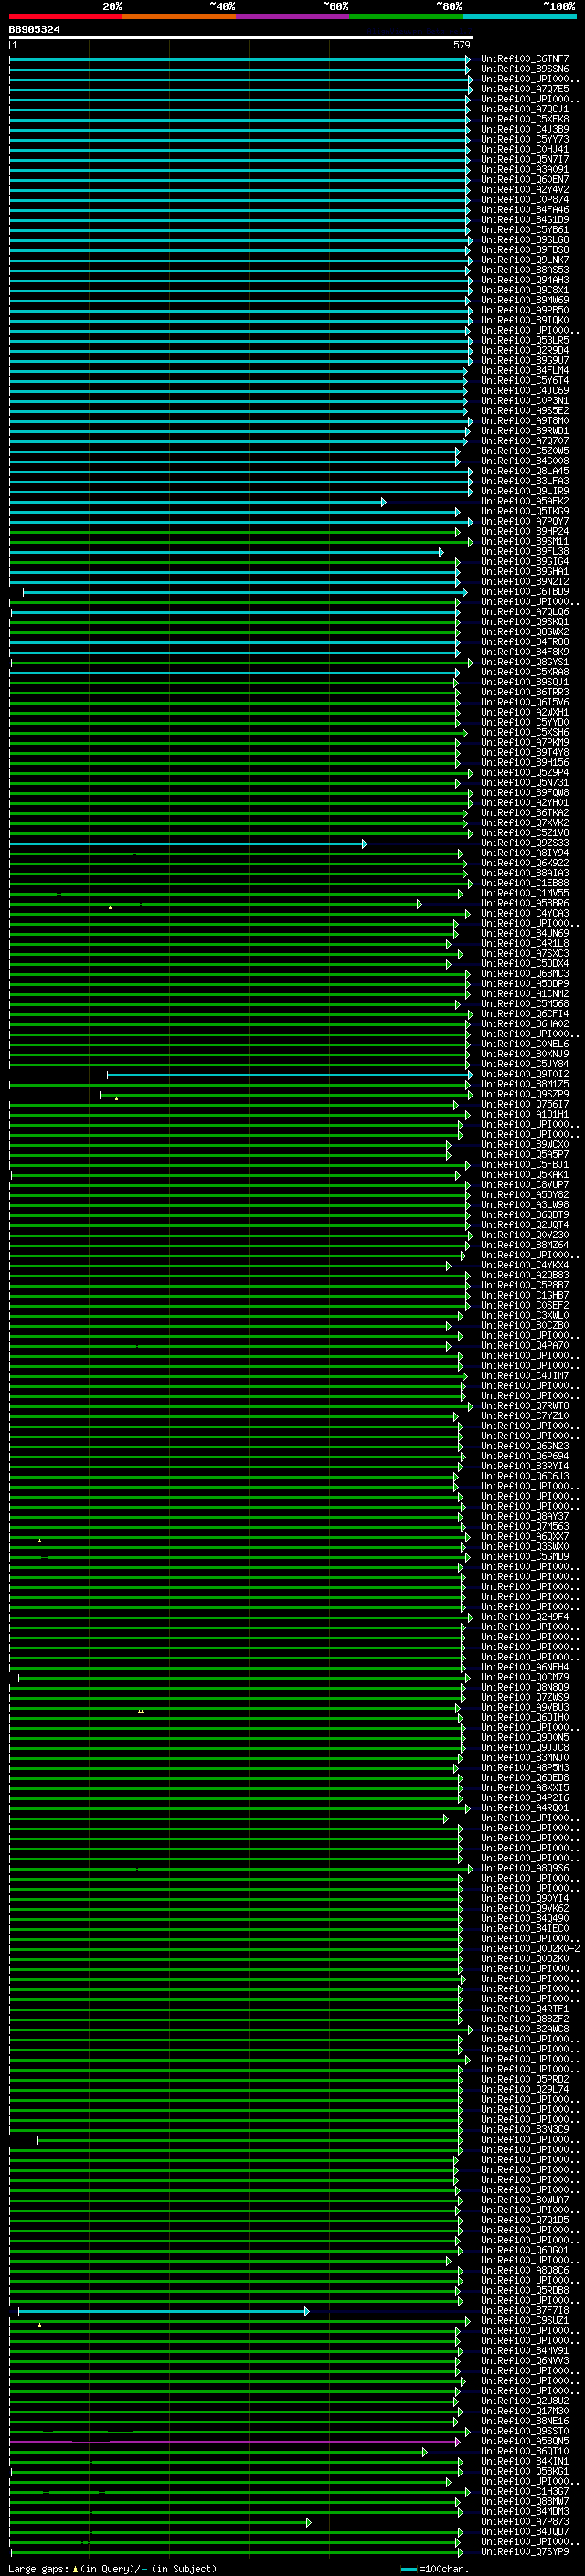The width and height of the screenshot is (585, 2576).
Task: Select the BB905324 query label
Action: tap(34, 30)
